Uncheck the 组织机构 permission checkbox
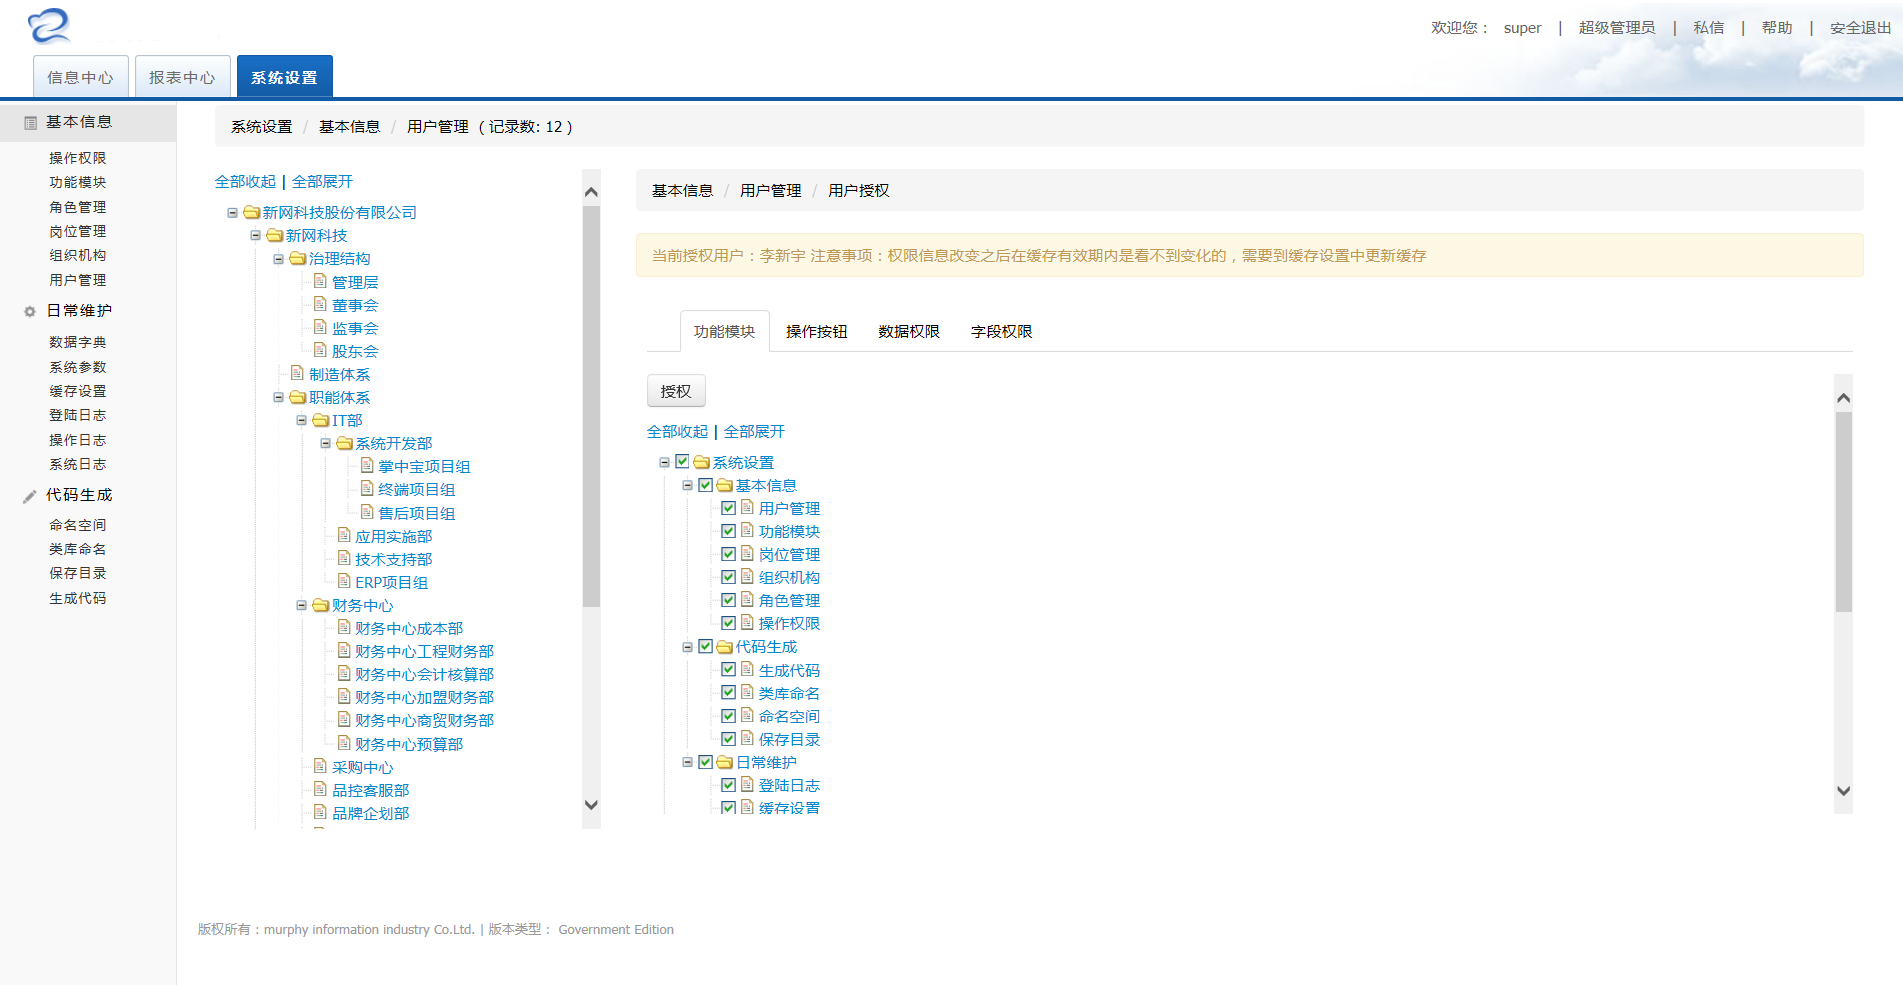The height and width of the screenshot is (985, 1903). [729, 577]
